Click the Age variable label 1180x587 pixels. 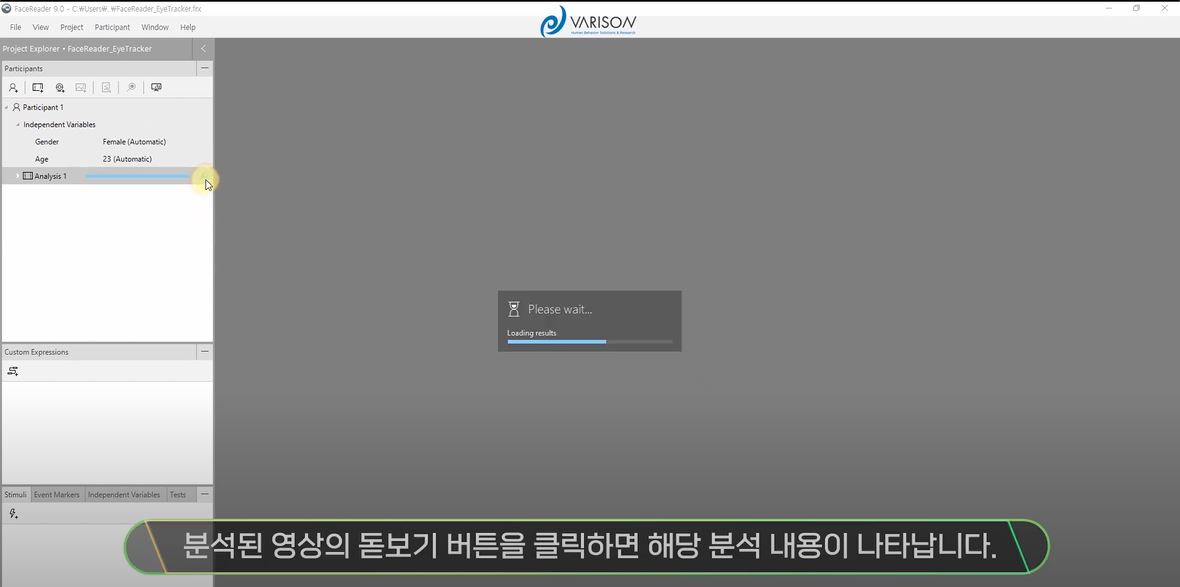41,159
